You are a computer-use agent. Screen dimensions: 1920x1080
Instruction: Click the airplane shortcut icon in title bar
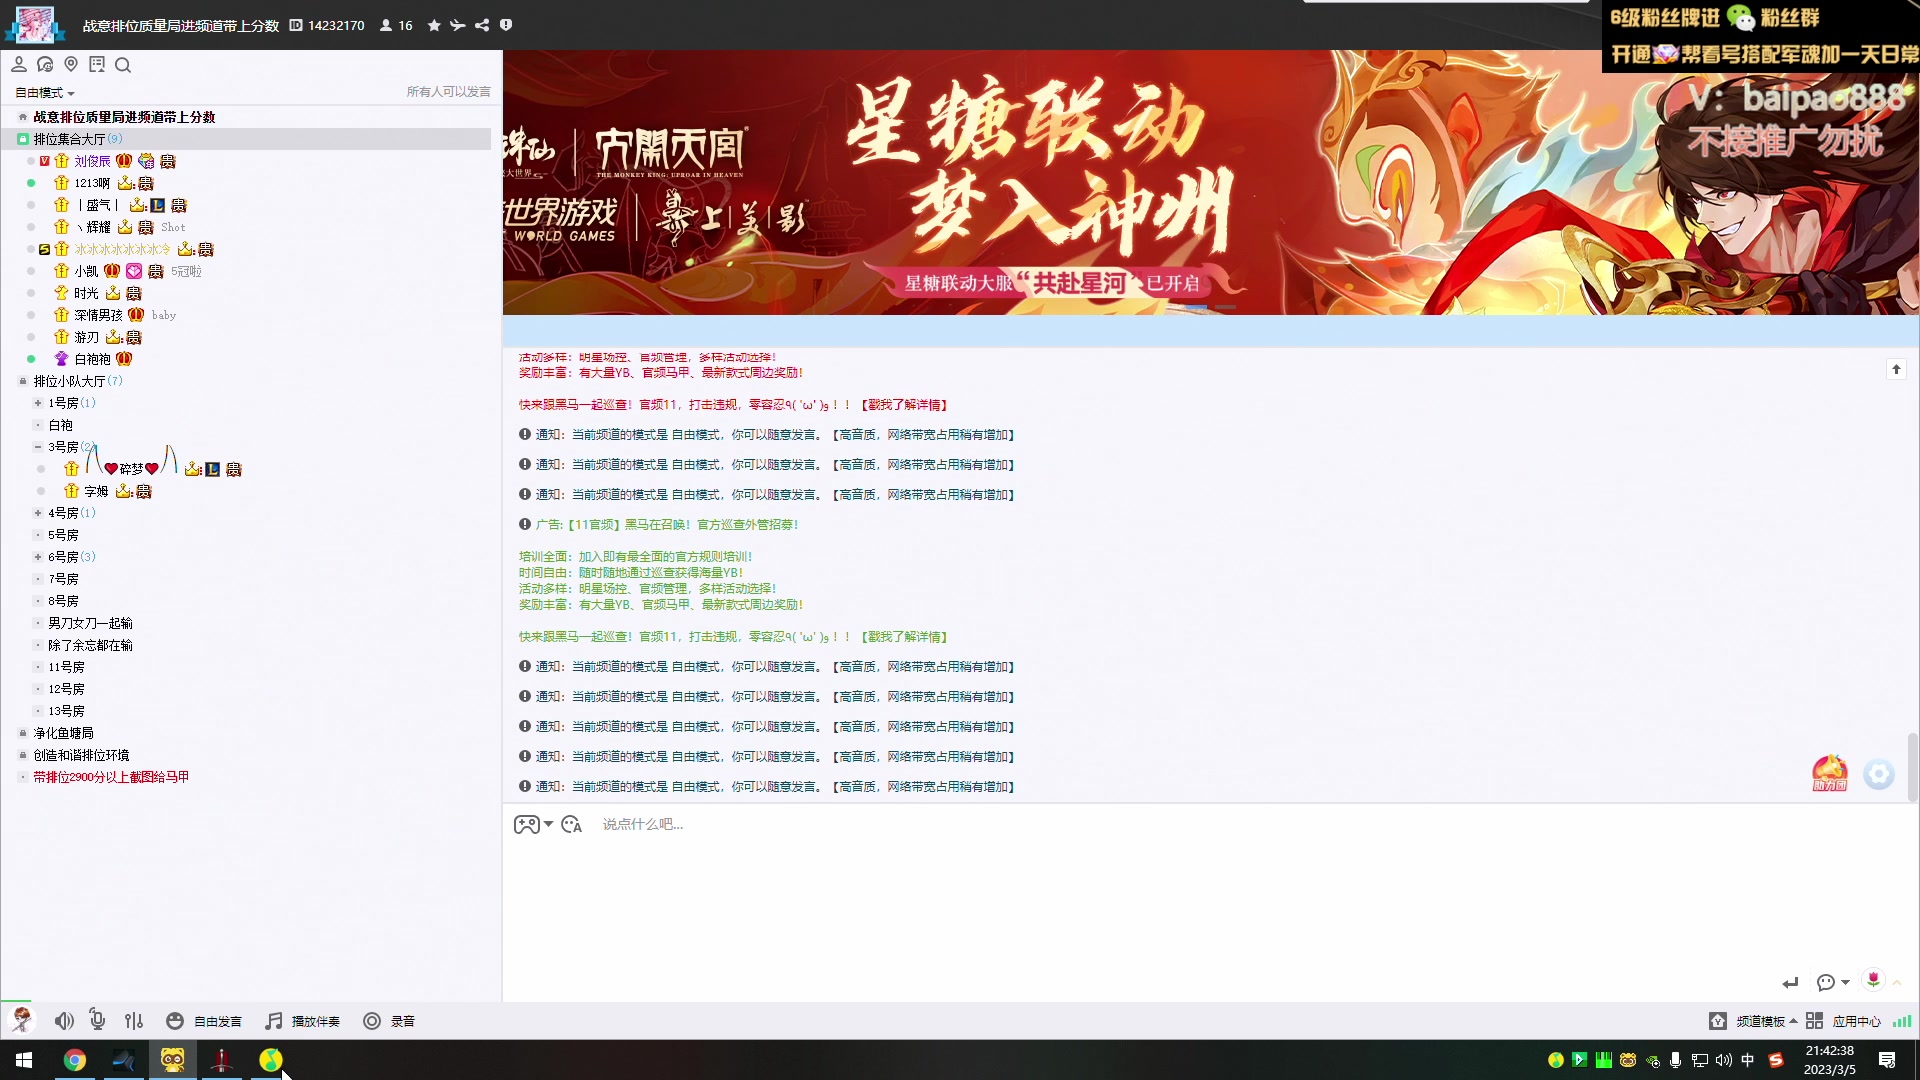[458, 25]
